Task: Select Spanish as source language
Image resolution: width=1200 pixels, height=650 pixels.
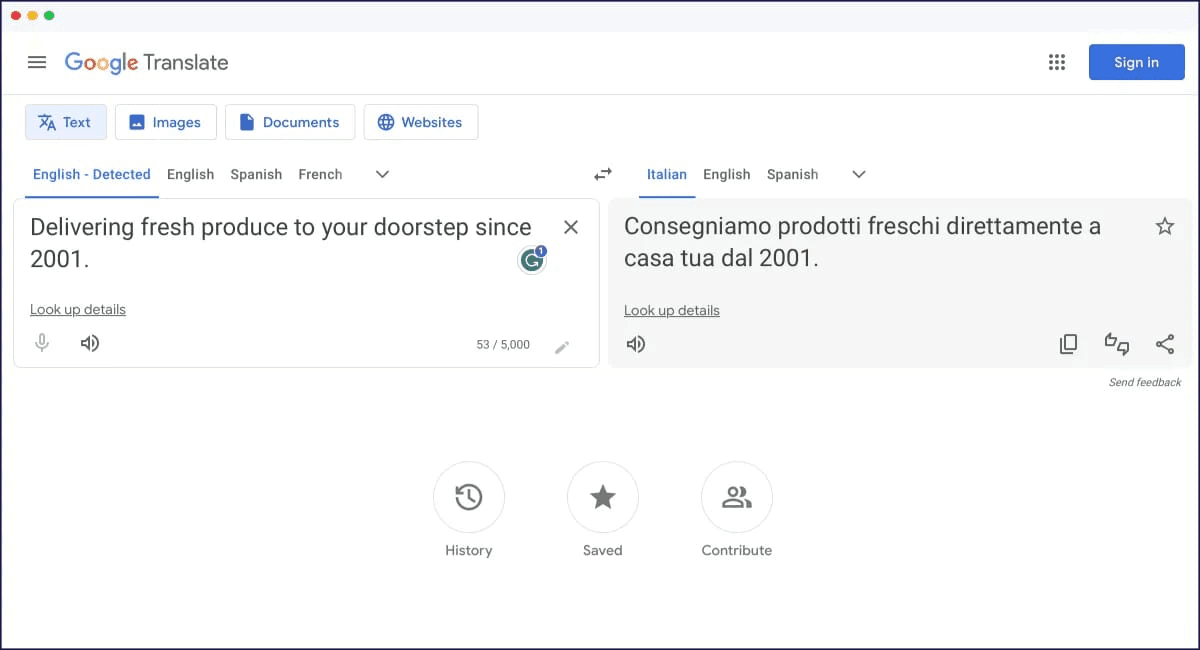Action: pos(256,174)
